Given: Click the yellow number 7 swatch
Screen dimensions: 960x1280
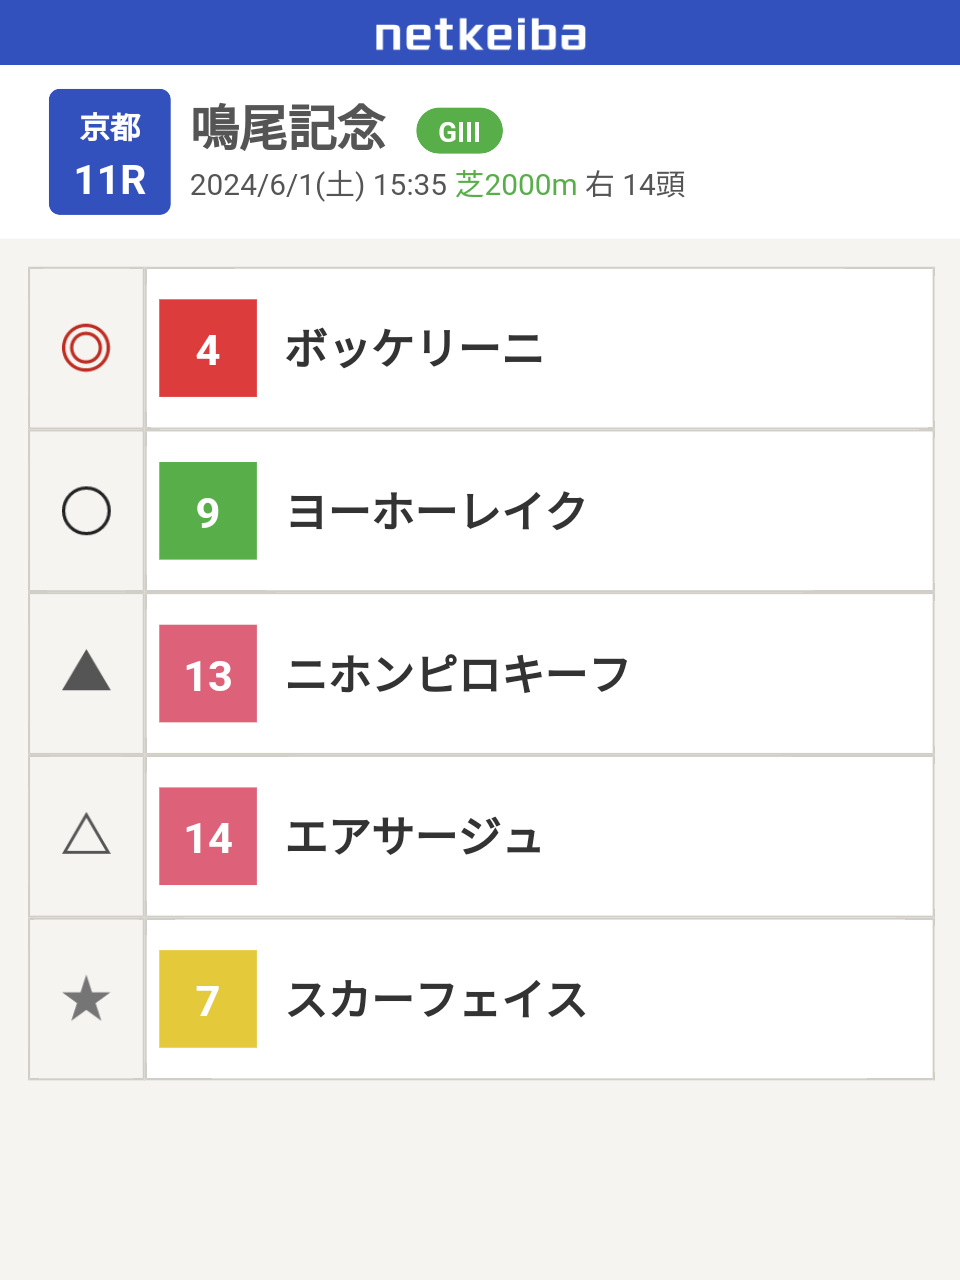Looking at the screenshot, I should point(208,999).
